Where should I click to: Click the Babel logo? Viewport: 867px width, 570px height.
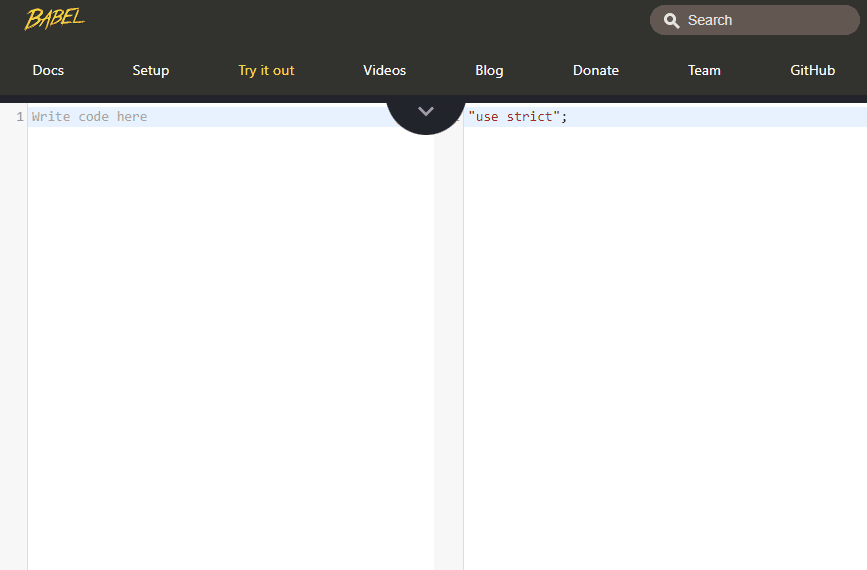(54, 19)
